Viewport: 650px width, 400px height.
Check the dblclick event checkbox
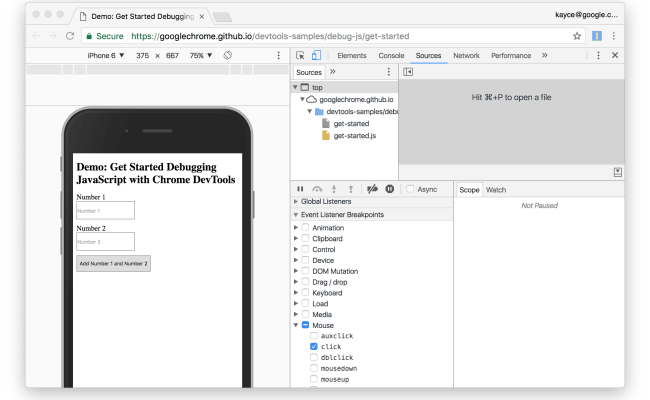coord(314,357)
